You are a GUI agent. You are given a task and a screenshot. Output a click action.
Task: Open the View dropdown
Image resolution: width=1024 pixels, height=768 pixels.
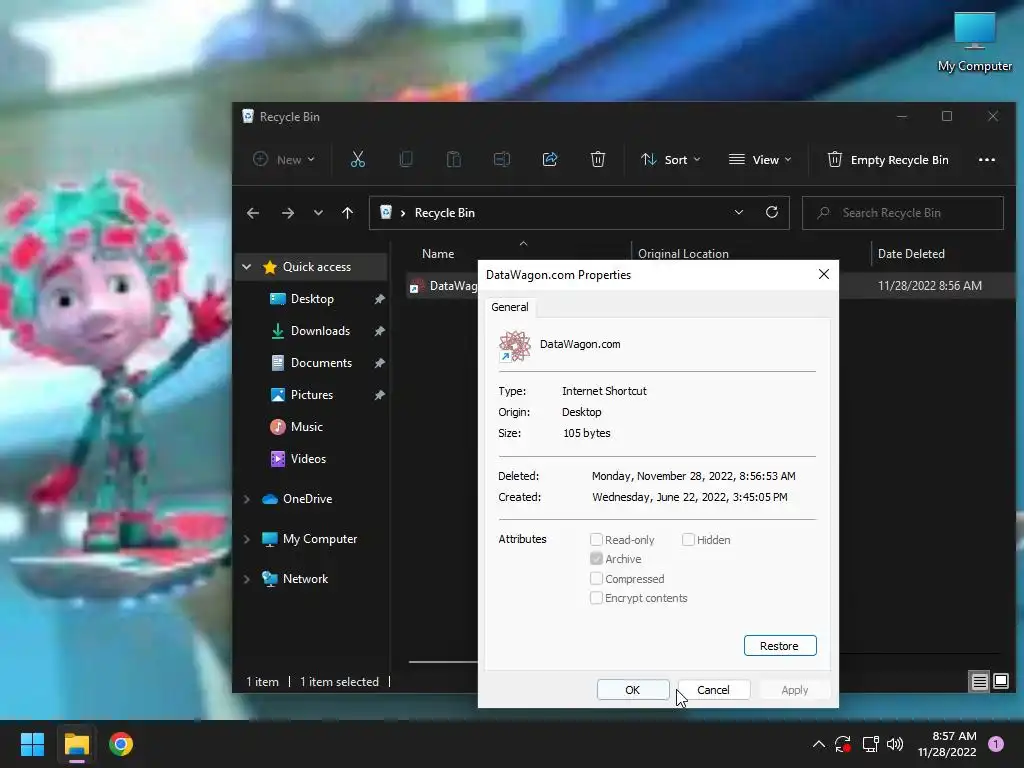pos(760,159)
